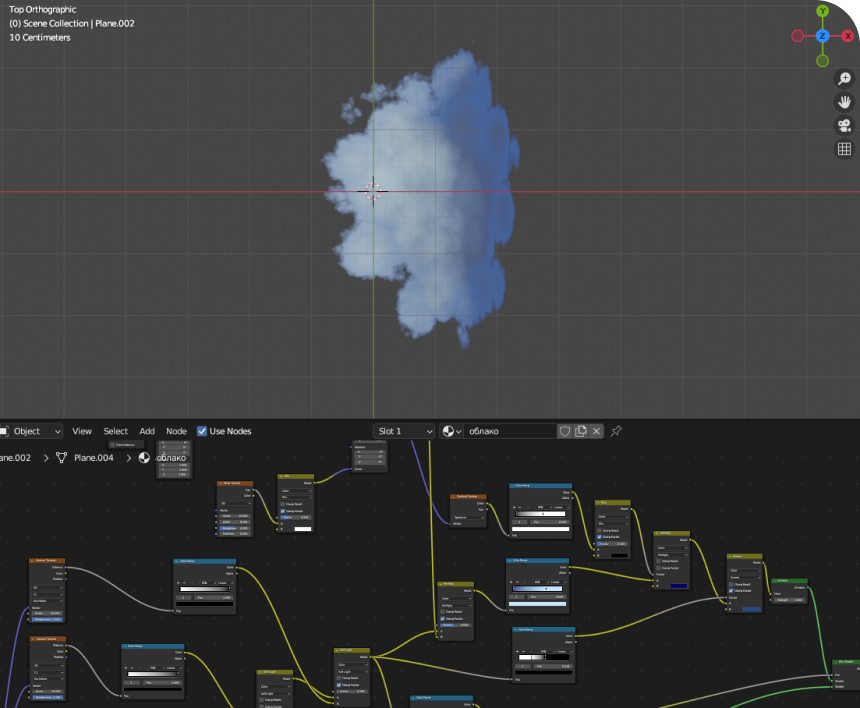Pin the node tree with pin icon
Image resolution: width=860 pixels, height=708 pixels.
point(616,431)
